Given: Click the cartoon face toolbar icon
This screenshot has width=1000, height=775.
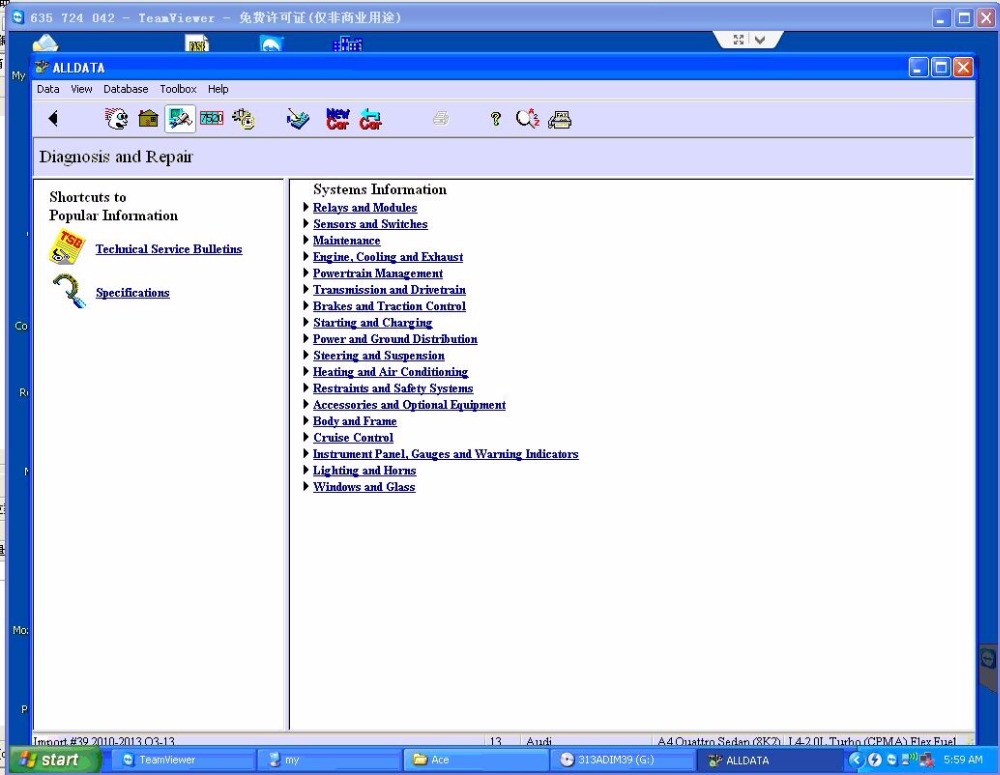Looking at the screenshot, I should click(x=116, y=119).
